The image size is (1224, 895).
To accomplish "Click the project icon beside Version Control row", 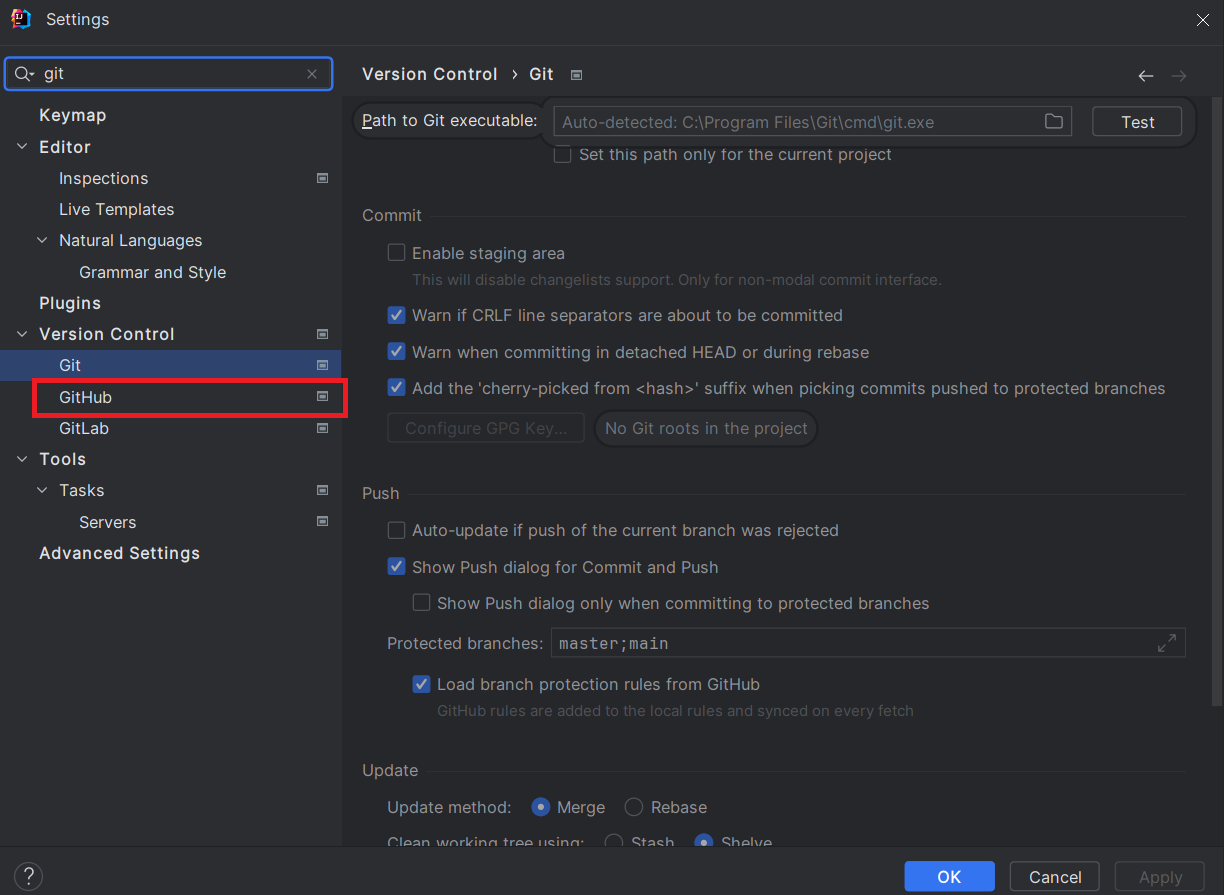I will pos(322,334).
